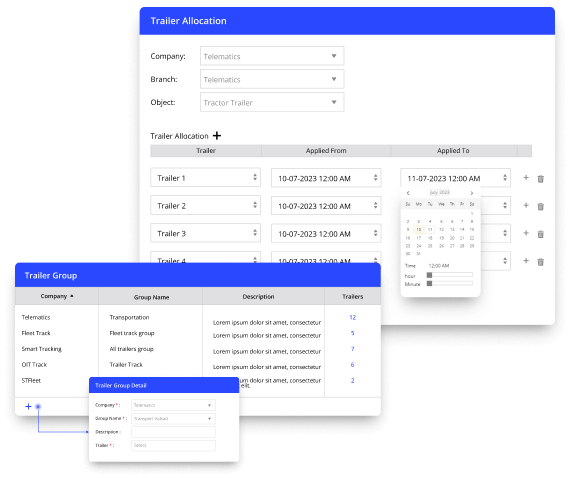Open Group Name dropdown in Trailer Group Detail

tap(173, 419)
